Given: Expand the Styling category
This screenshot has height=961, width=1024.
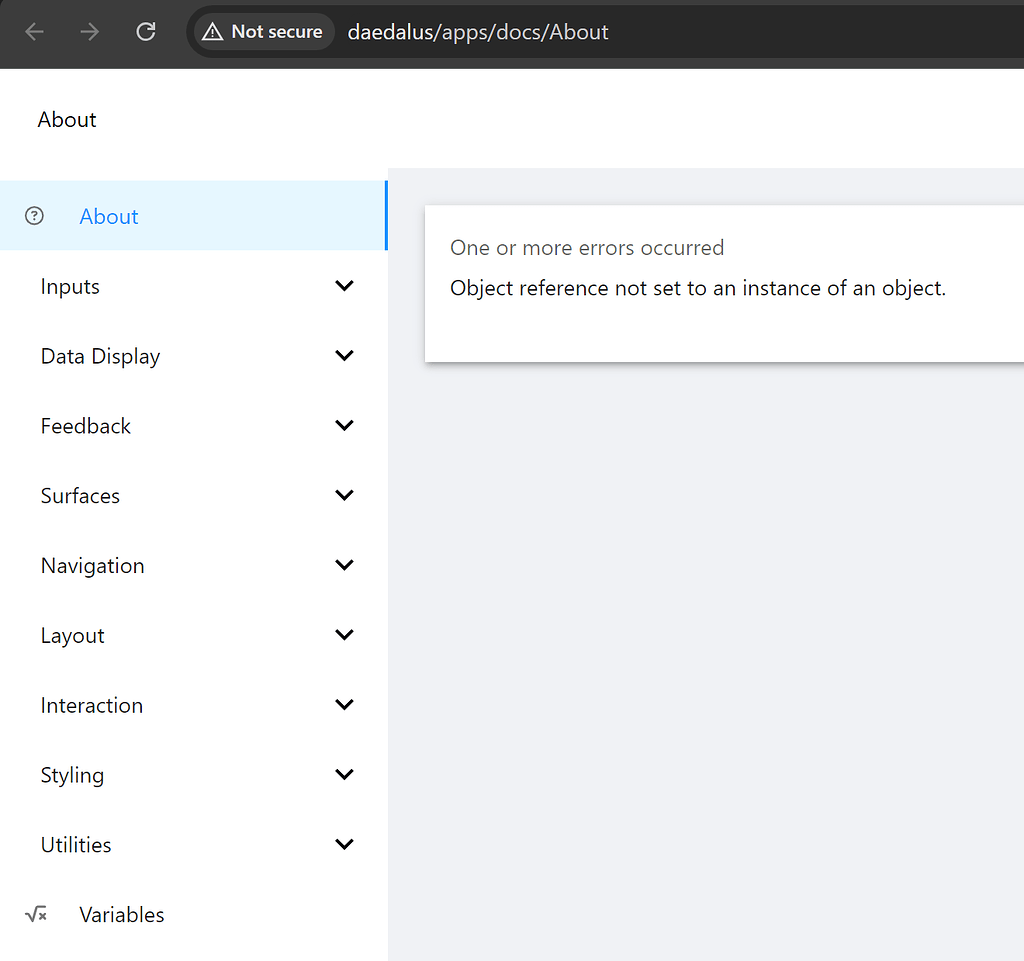Looking at the screenshot, I should point(344,774).
